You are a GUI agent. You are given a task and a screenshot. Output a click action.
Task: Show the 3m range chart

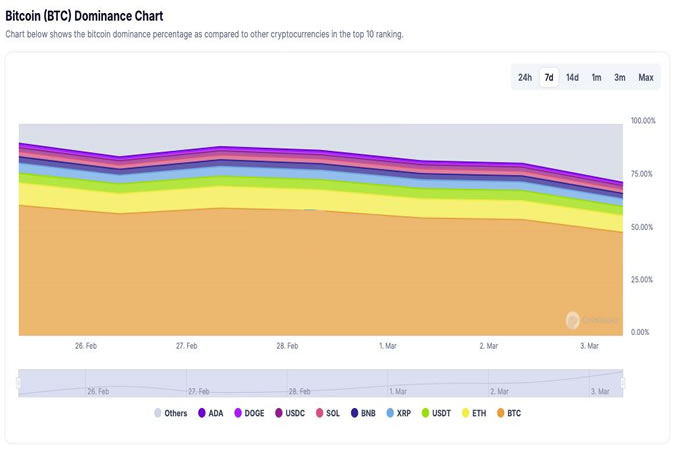click(x=620, y=78)
